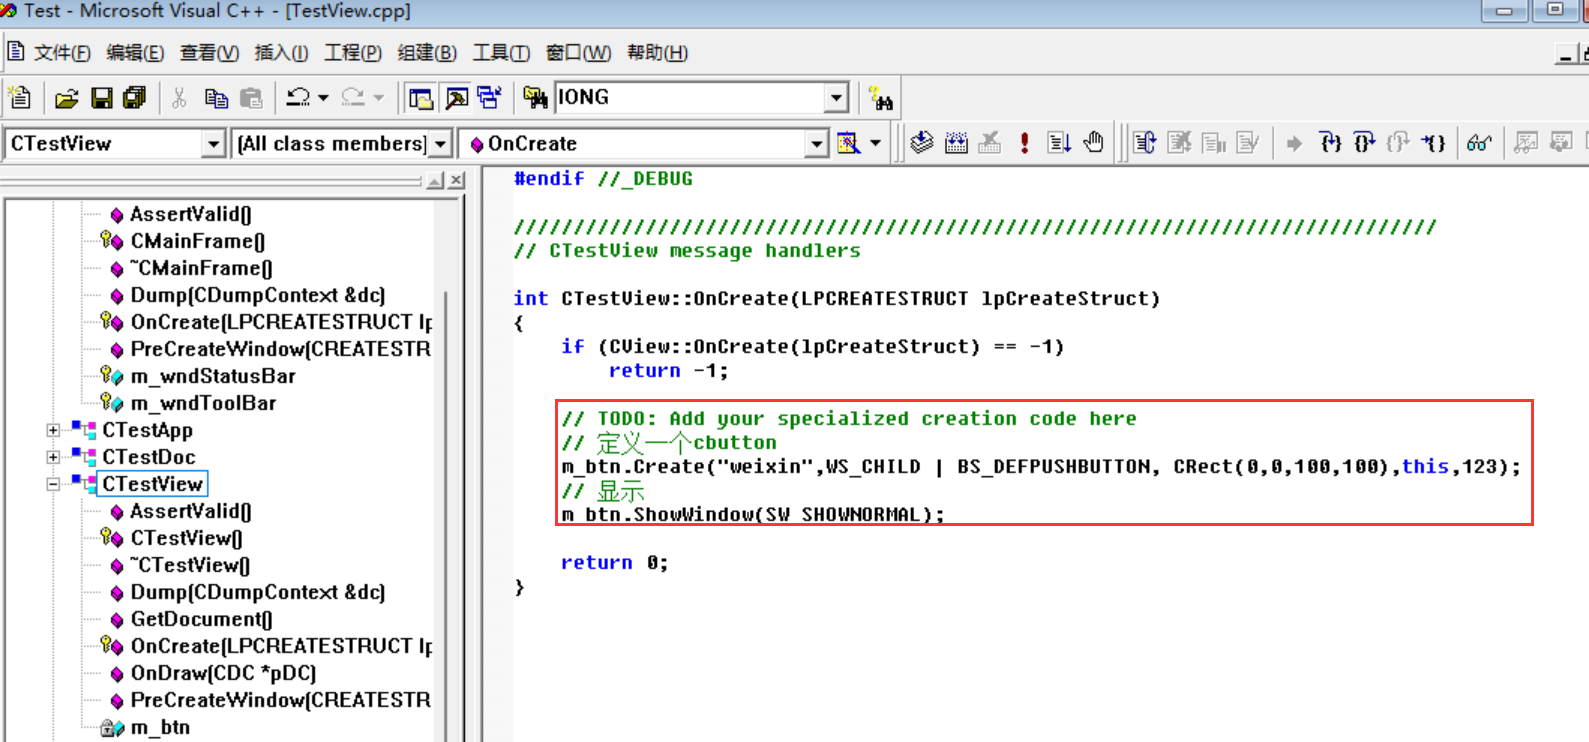Click the Run to Cursor icon
Viewport: 1589px width, 742px height.
(1433, 143)
